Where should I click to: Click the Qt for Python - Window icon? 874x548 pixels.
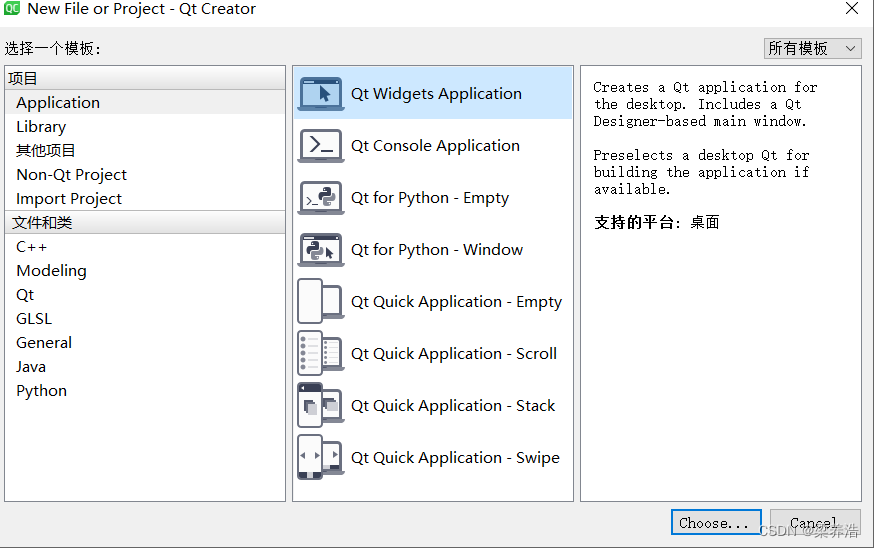point(321,250)
